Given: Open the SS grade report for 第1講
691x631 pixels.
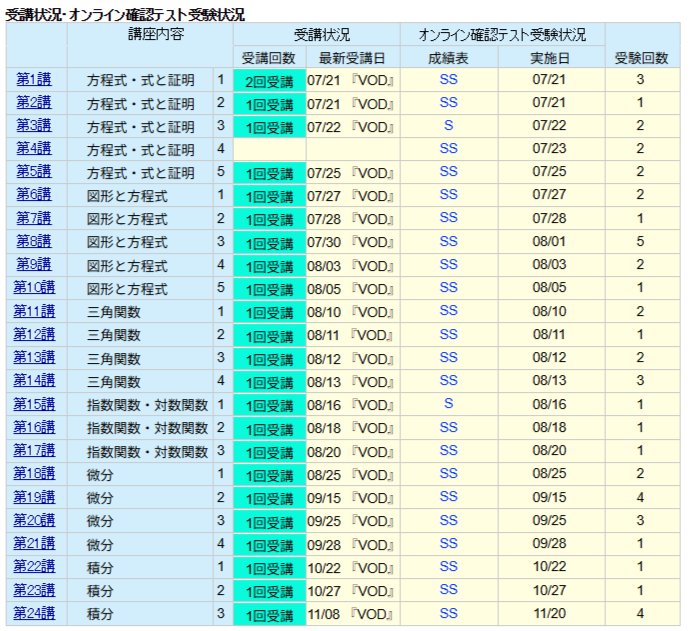Looking at the screenshot, I should 448,78.
